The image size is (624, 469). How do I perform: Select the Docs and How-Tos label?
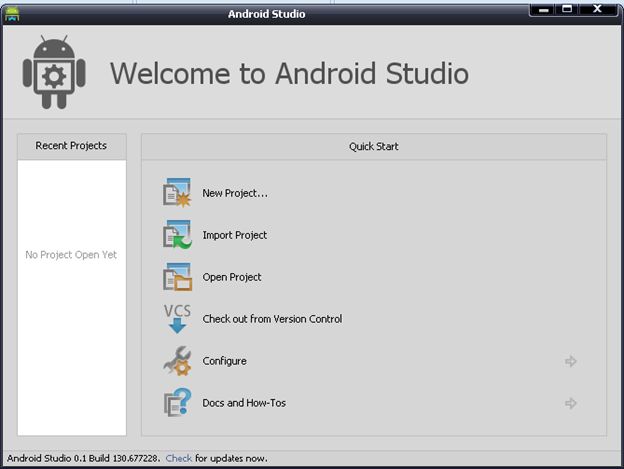tap(244, 403)
